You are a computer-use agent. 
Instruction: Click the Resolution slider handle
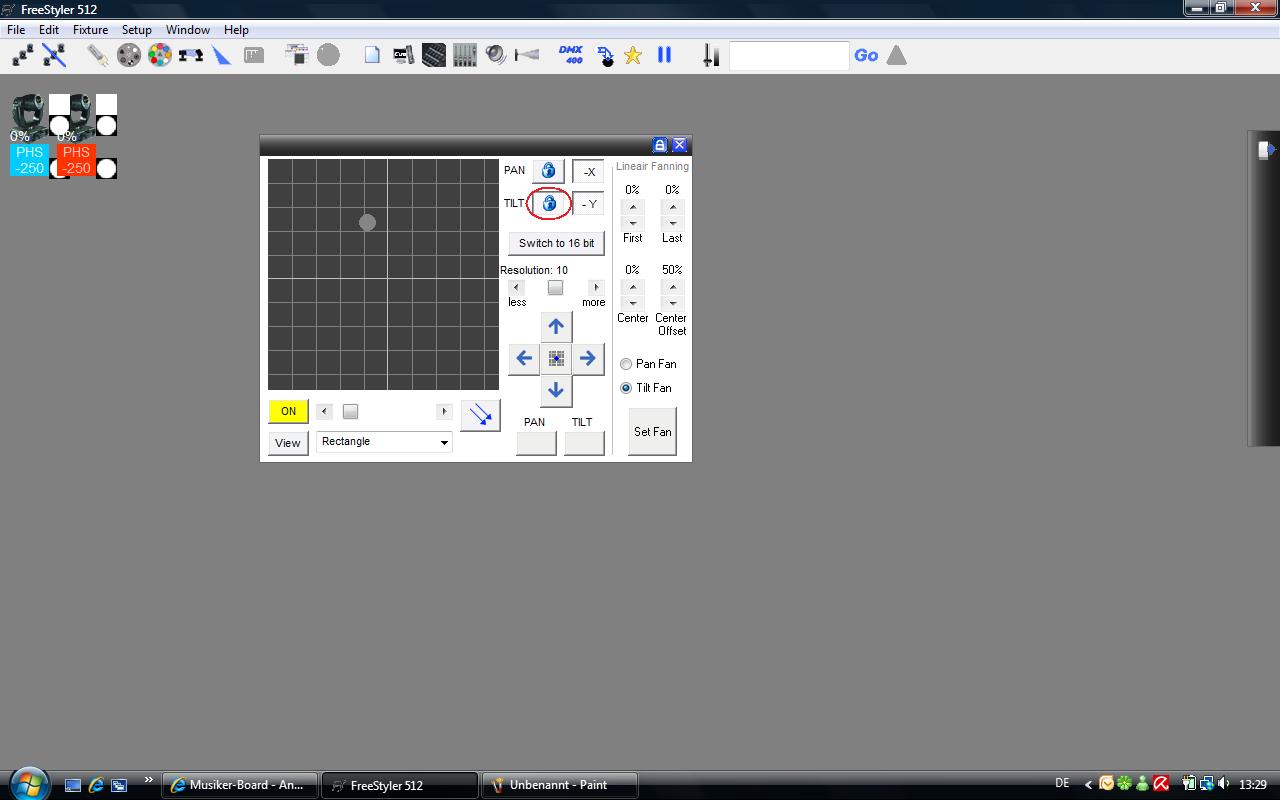tap(555, 288)
